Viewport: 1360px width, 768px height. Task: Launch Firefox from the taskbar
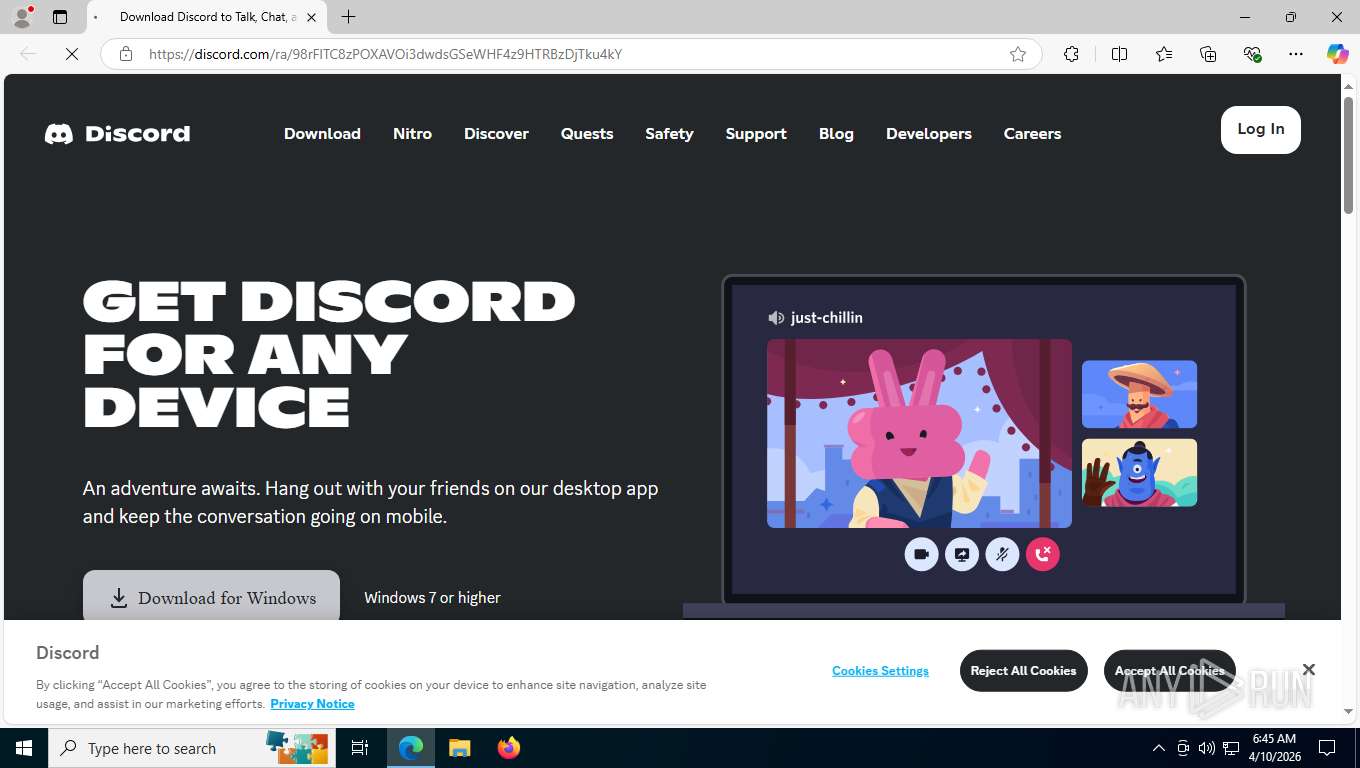click(x=509, y=748)
